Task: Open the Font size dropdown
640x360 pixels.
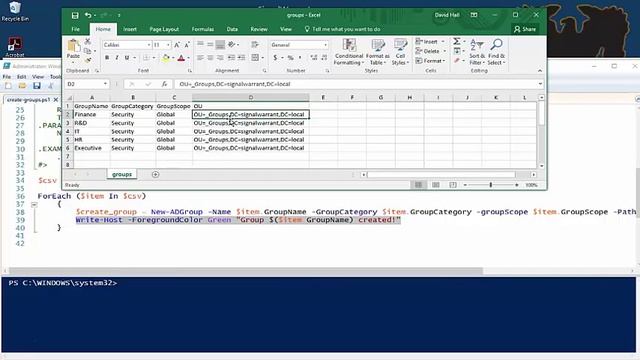Action: [168, 45]
